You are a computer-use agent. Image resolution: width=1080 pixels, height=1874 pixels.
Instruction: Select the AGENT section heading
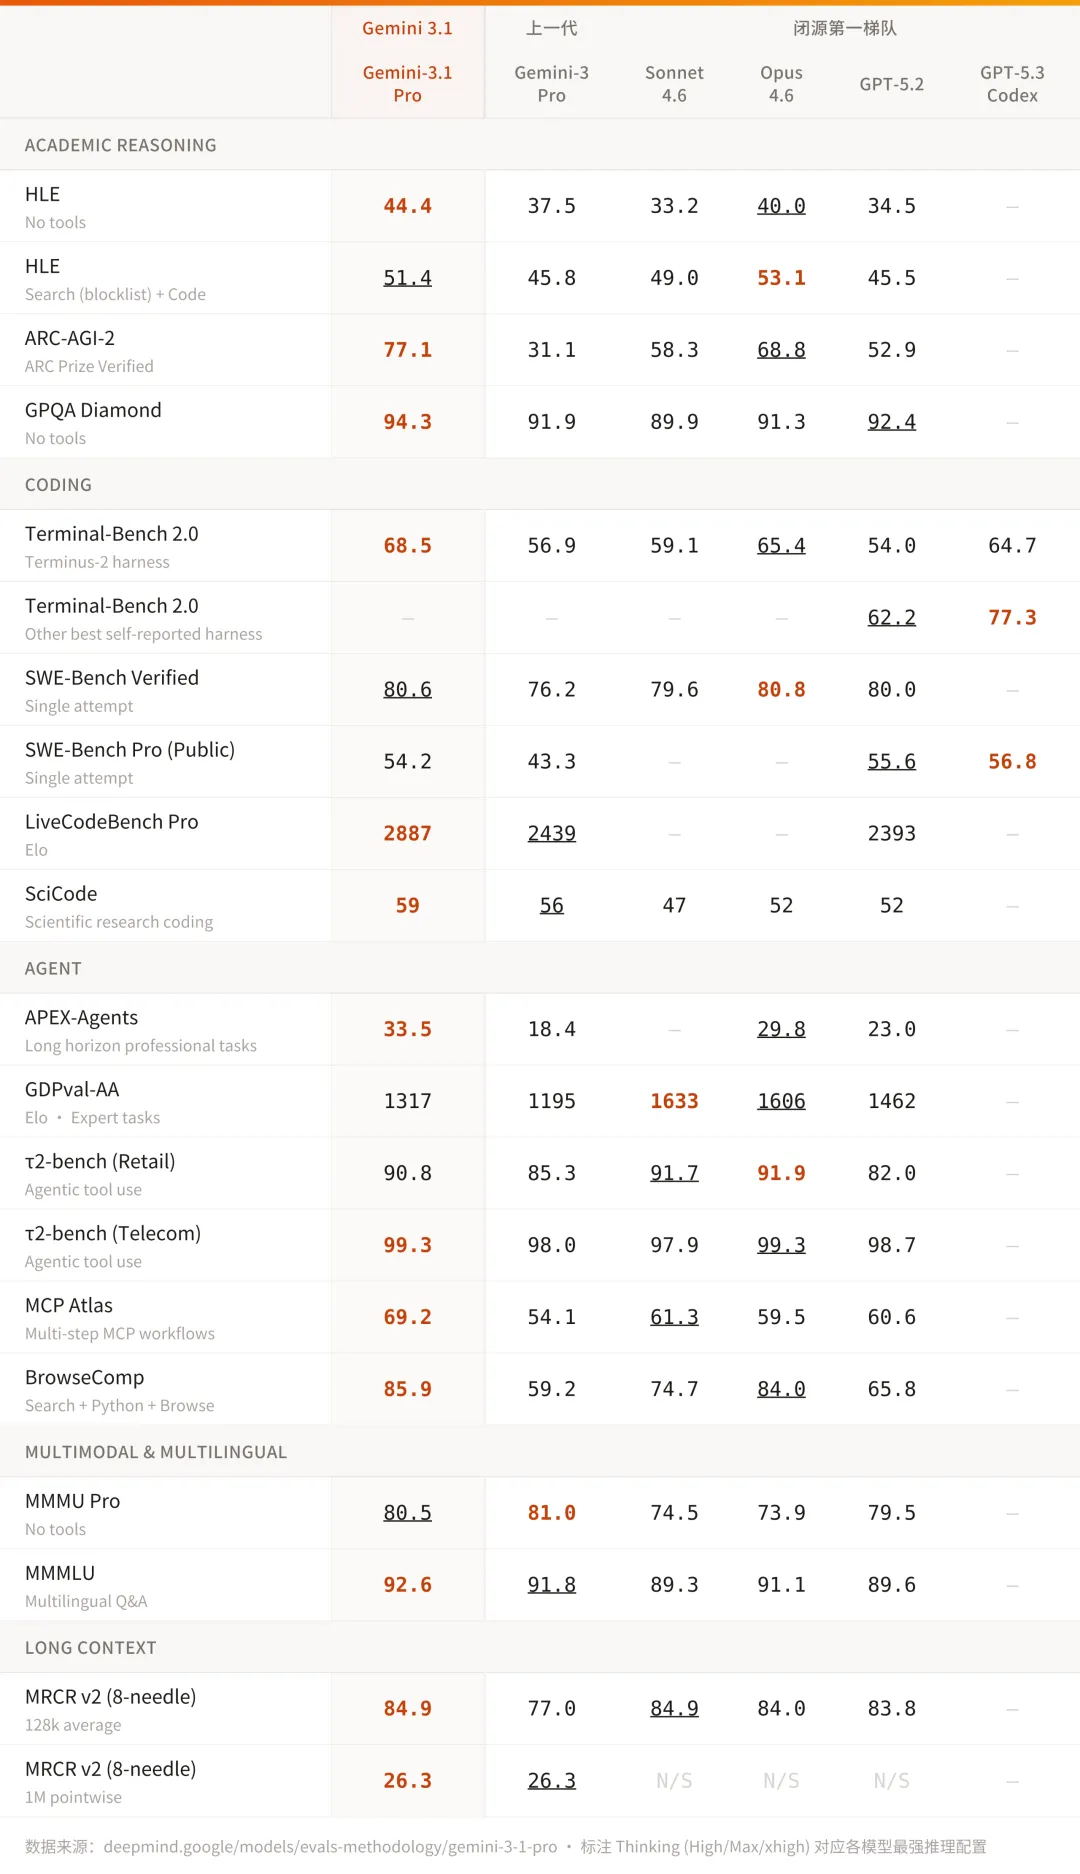pos(53,968)
